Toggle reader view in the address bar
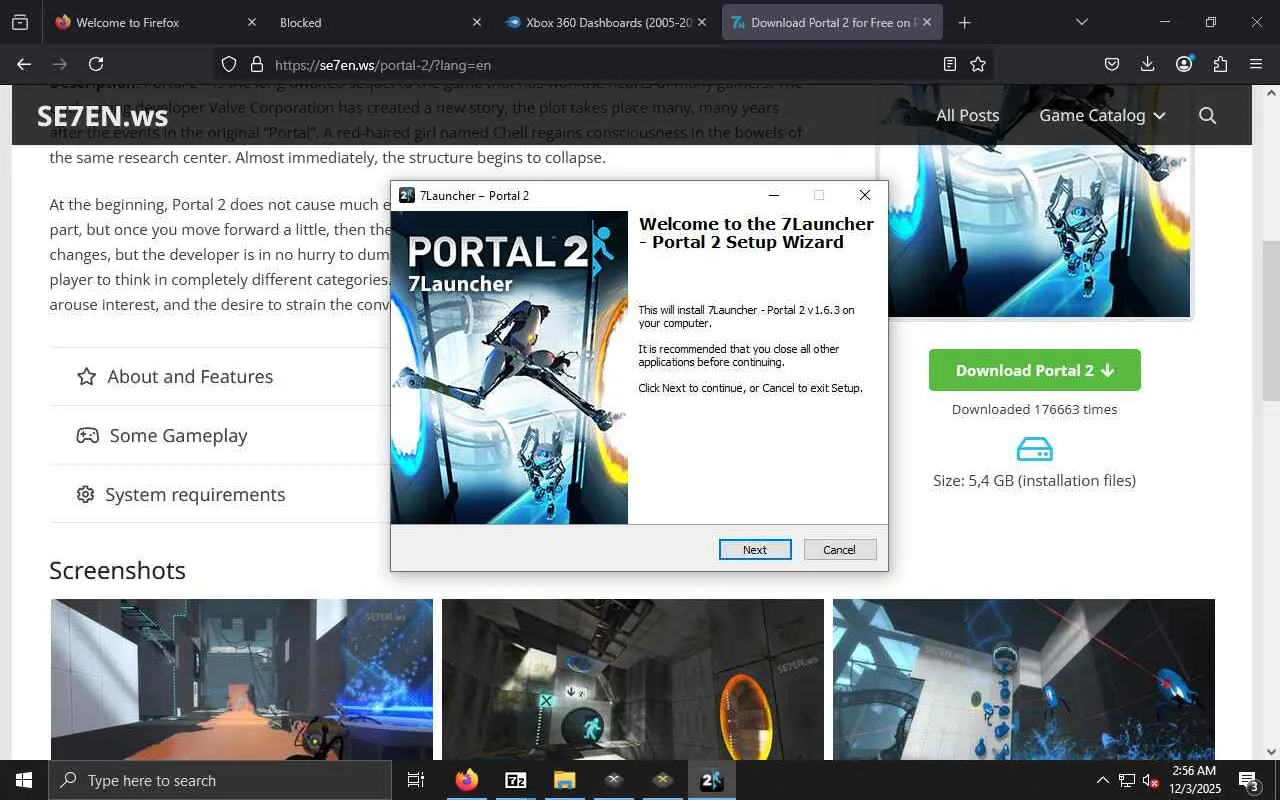 click(950, 64)
